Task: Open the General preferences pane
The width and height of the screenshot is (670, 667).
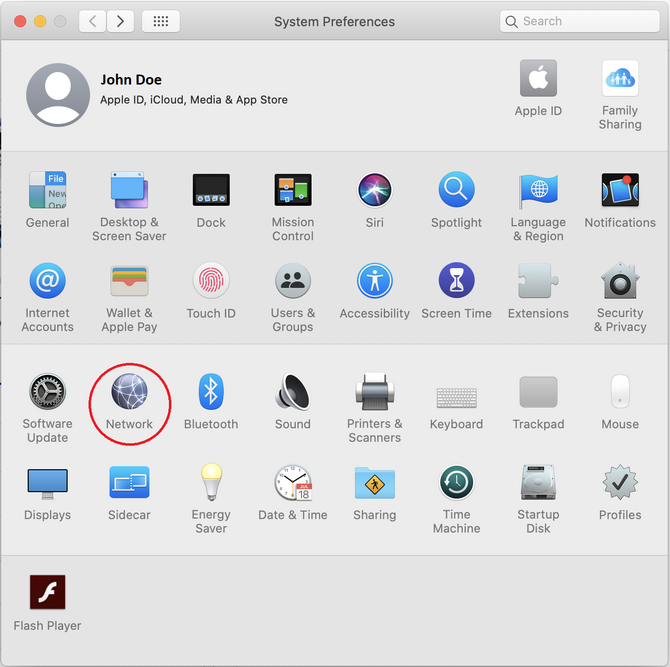Action: click(47, 190)
